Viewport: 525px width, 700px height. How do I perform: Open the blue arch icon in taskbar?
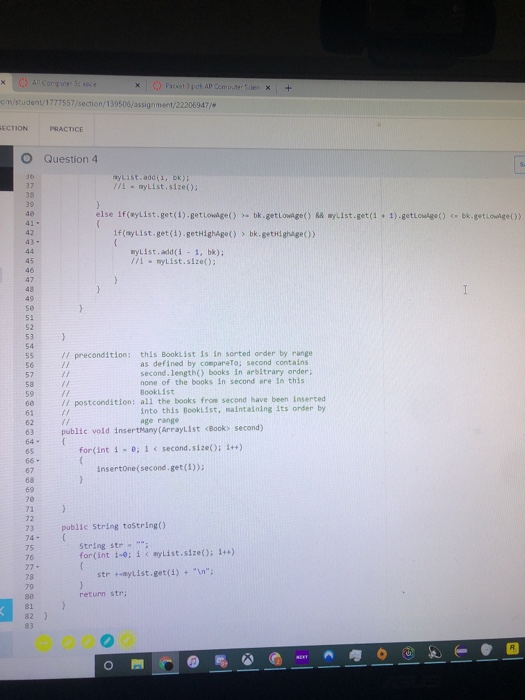pyautogui.click(x=329, y=655)
